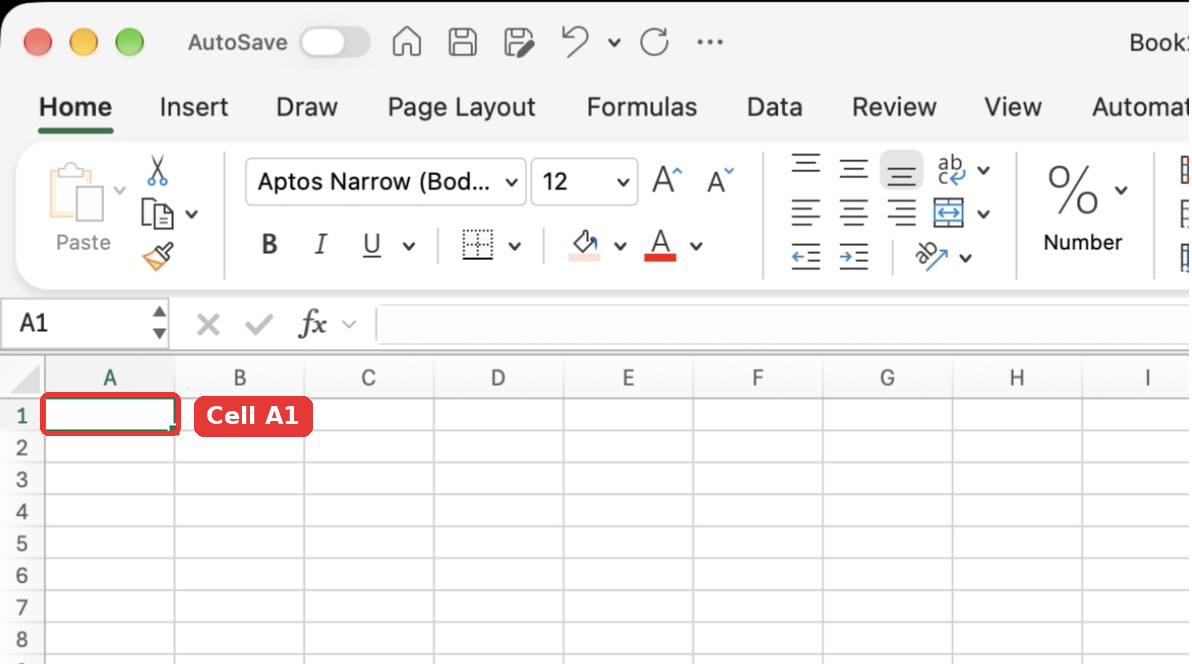This screenshot has width=1192, height=664.
Task: Expand the Font Color palette arrow
Action: (696, 246)
